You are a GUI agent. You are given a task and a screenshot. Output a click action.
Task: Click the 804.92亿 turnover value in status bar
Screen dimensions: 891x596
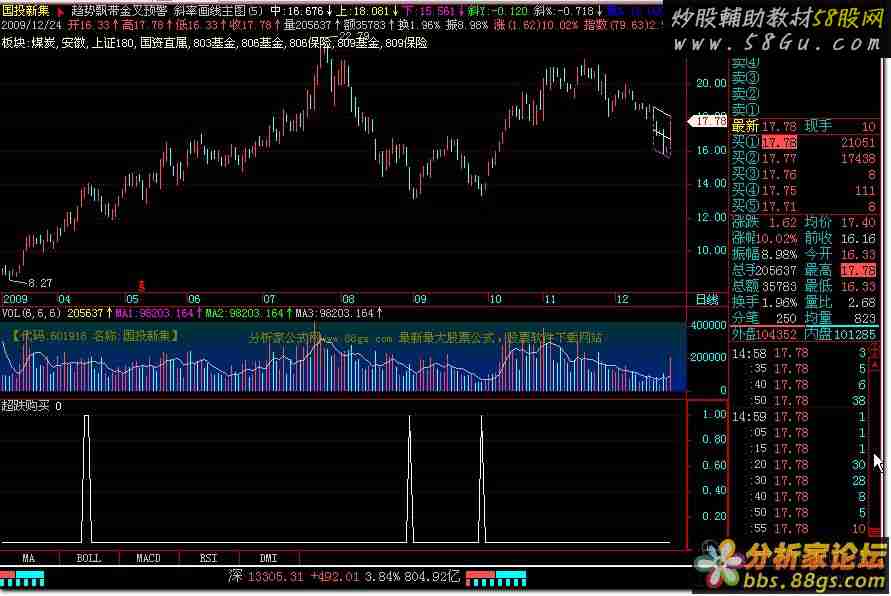pos(432,577)
